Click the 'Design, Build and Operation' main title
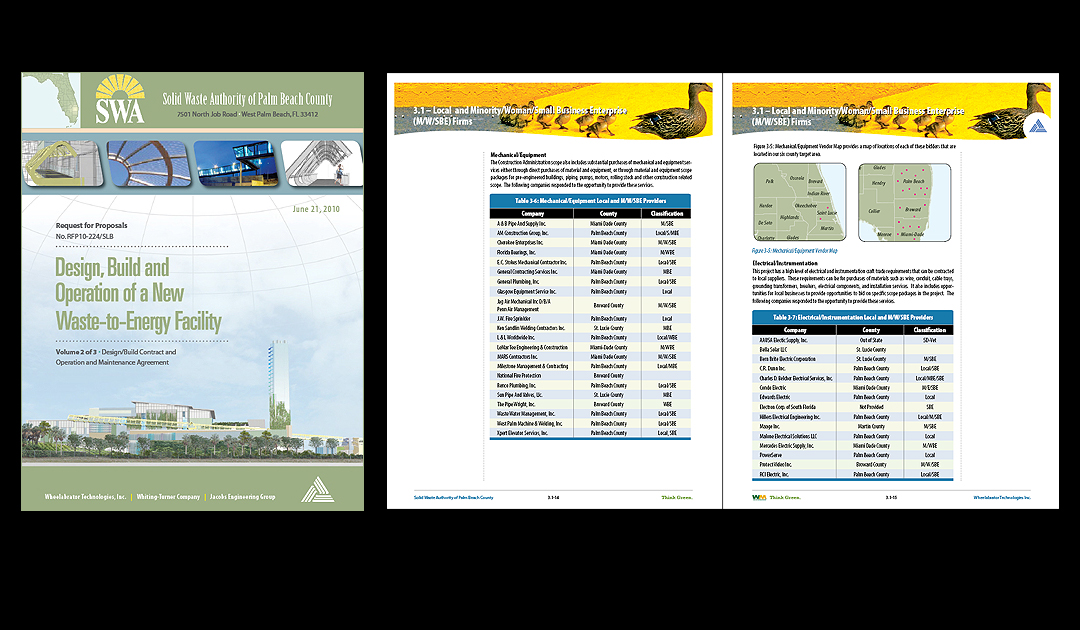This screenshot has width=1080, height=630. click(138, 295)
